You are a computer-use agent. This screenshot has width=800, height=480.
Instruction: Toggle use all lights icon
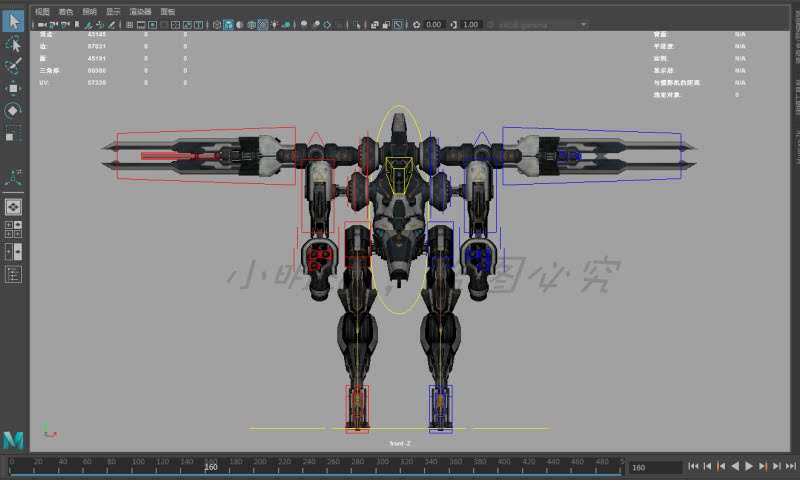point(274,24)
